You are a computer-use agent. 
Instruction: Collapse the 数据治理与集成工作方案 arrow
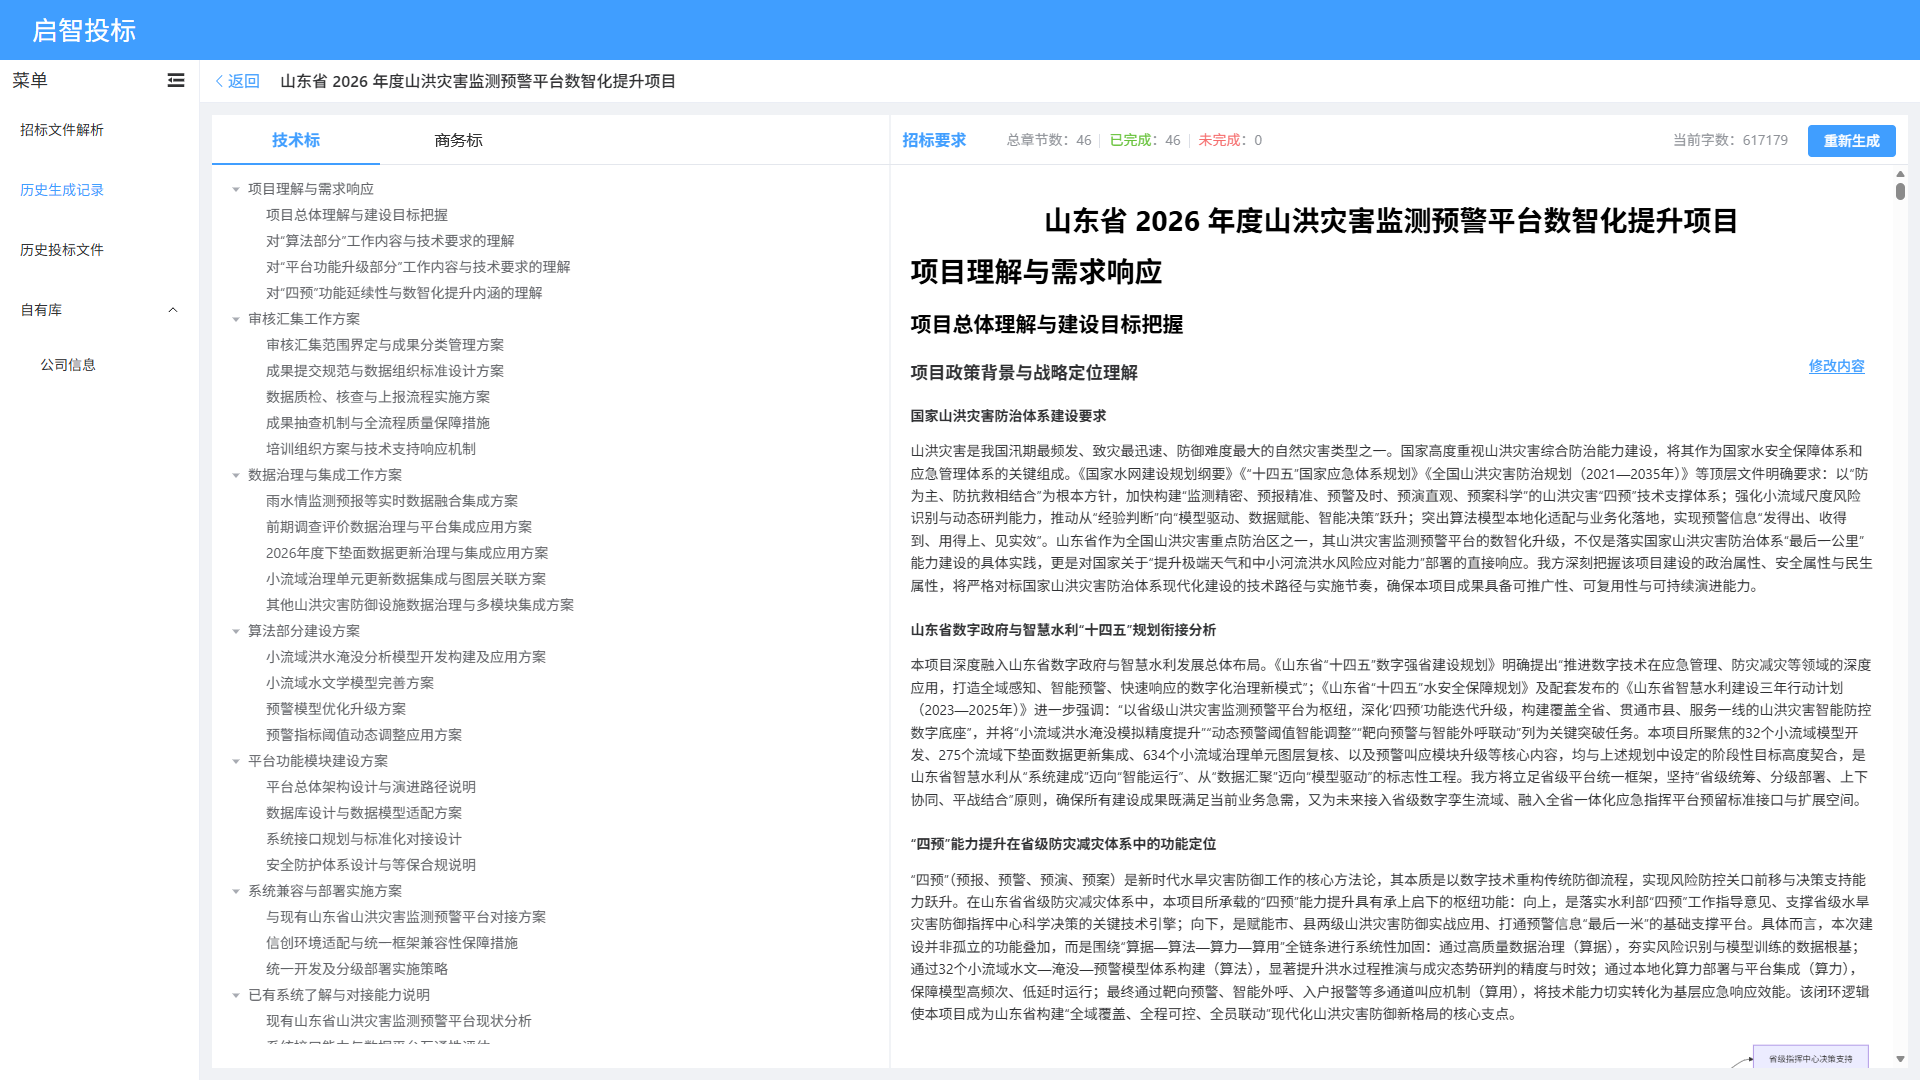click(236, 475)
